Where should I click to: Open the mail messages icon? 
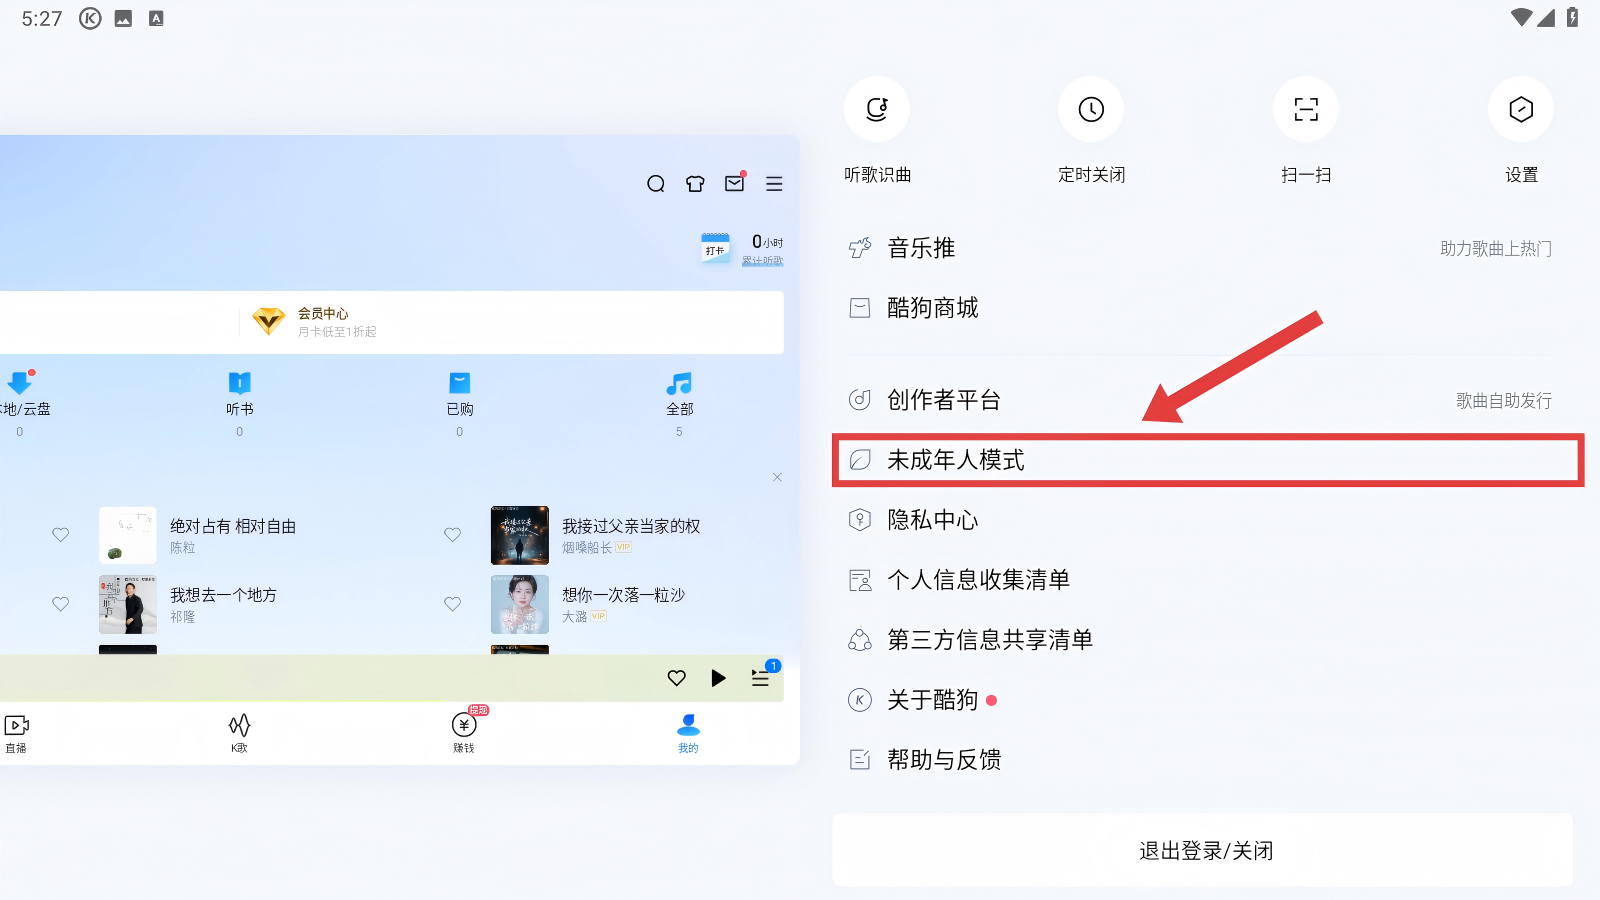tap(735, 183)
